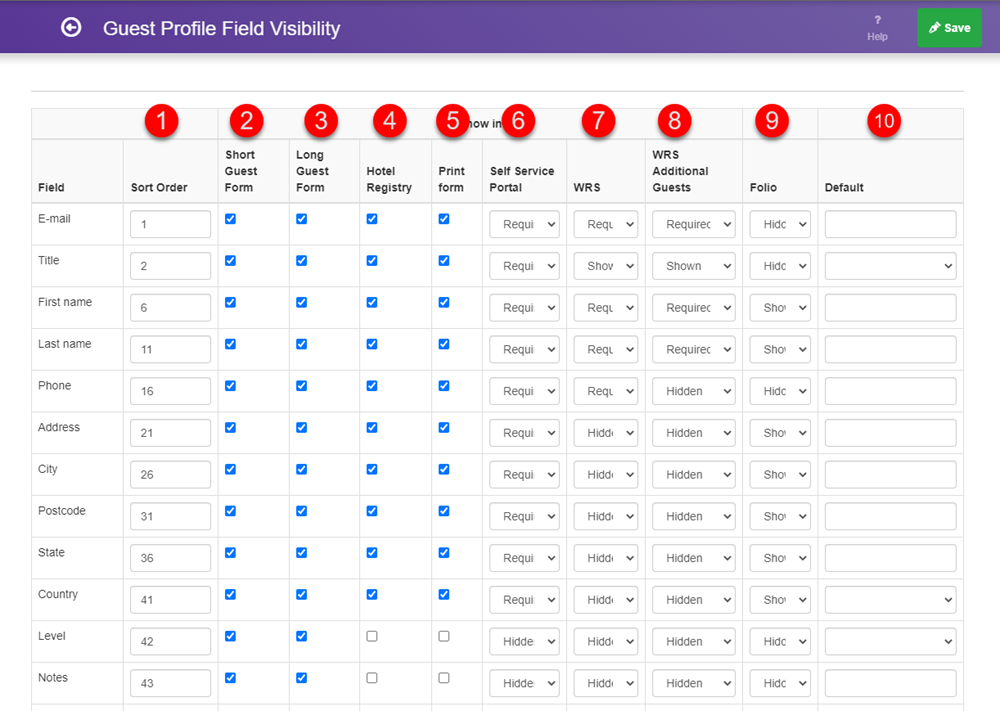Click the Sort Order field for First name
The width and height of the screenshot is (1000, 711).
click(169, 307)
